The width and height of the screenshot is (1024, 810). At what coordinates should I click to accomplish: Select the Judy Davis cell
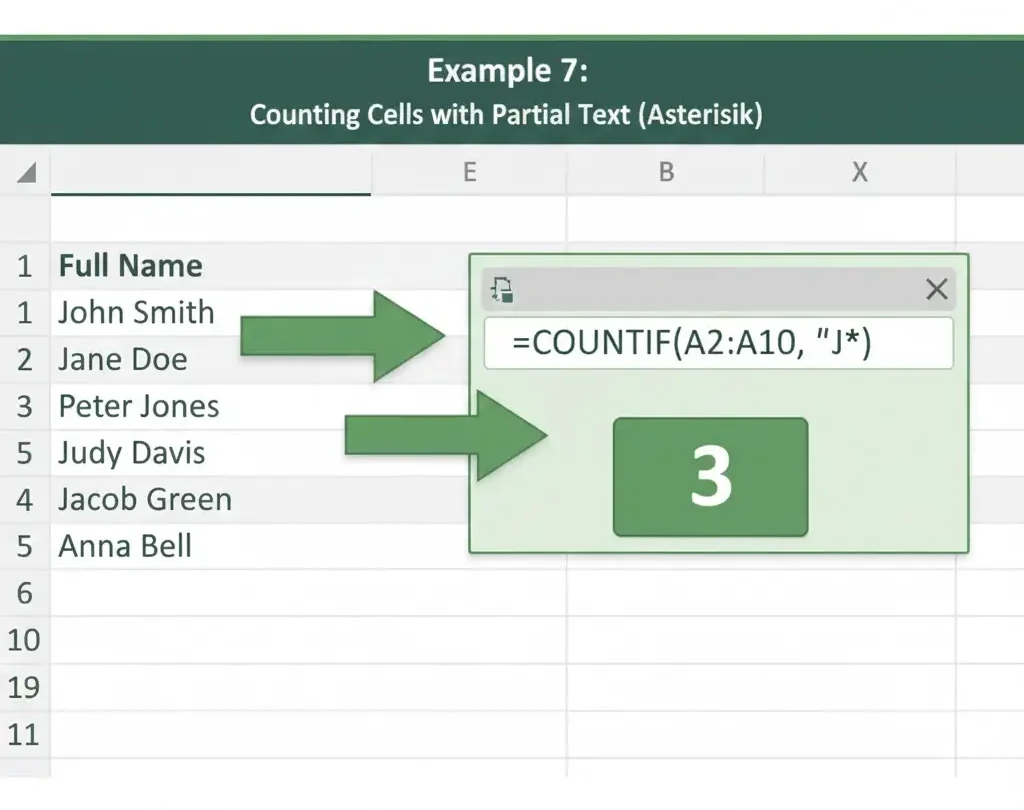click(x=132, y=453)
